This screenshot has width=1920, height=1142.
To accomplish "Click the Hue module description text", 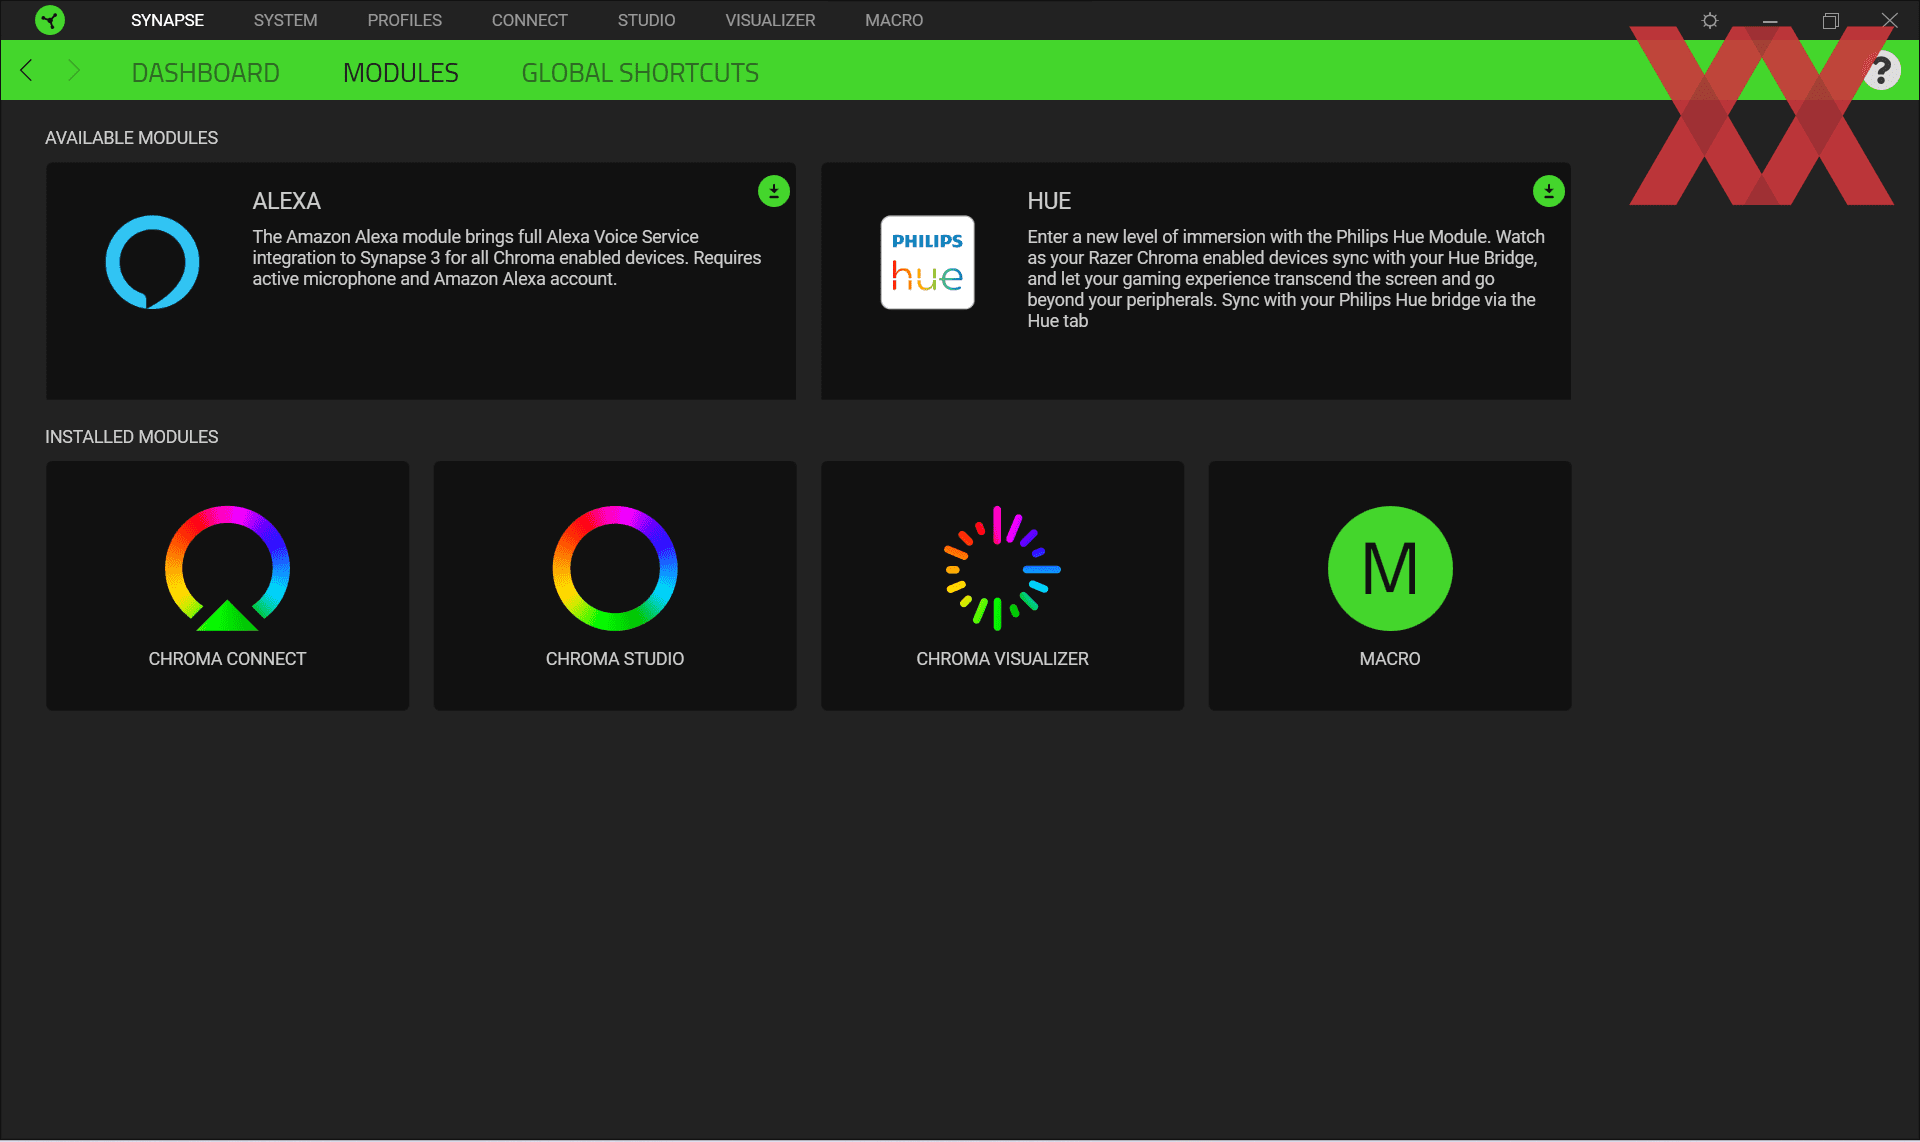I will [1286, 279].
